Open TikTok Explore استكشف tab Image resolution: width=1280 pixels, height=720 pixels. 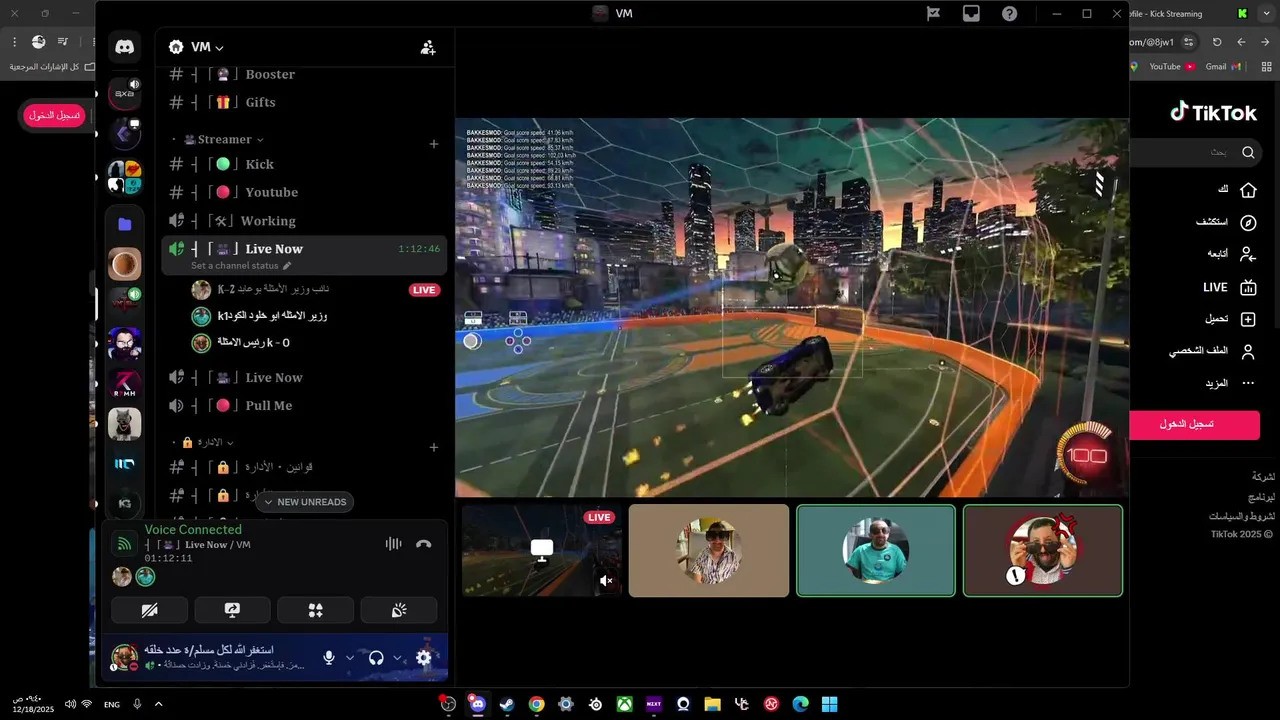(x=1226, y=222)
